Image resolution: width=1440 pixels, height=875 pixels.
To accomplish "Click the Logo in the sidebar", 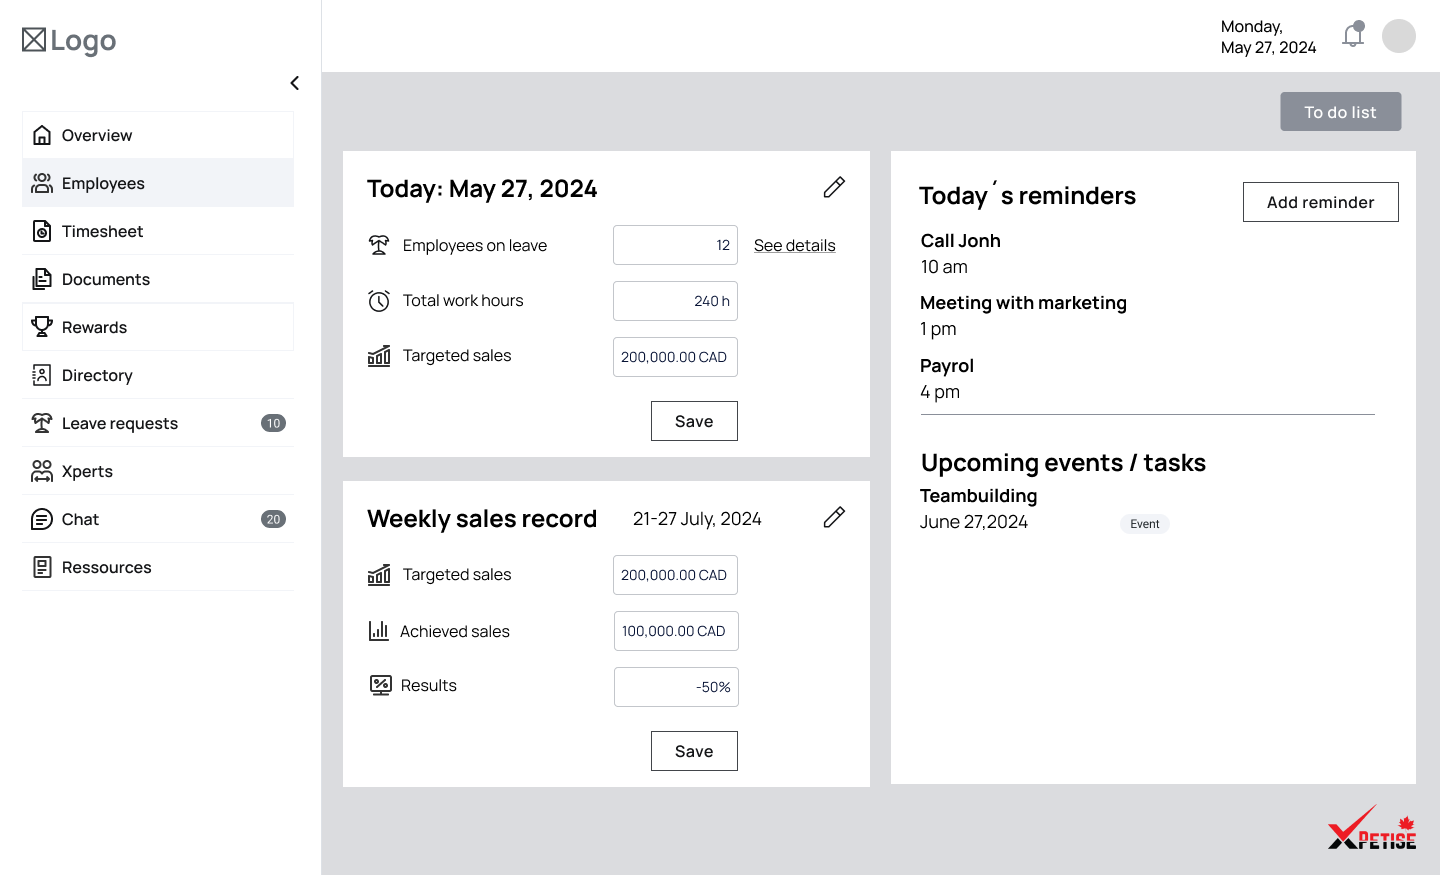I will point(69,40).
